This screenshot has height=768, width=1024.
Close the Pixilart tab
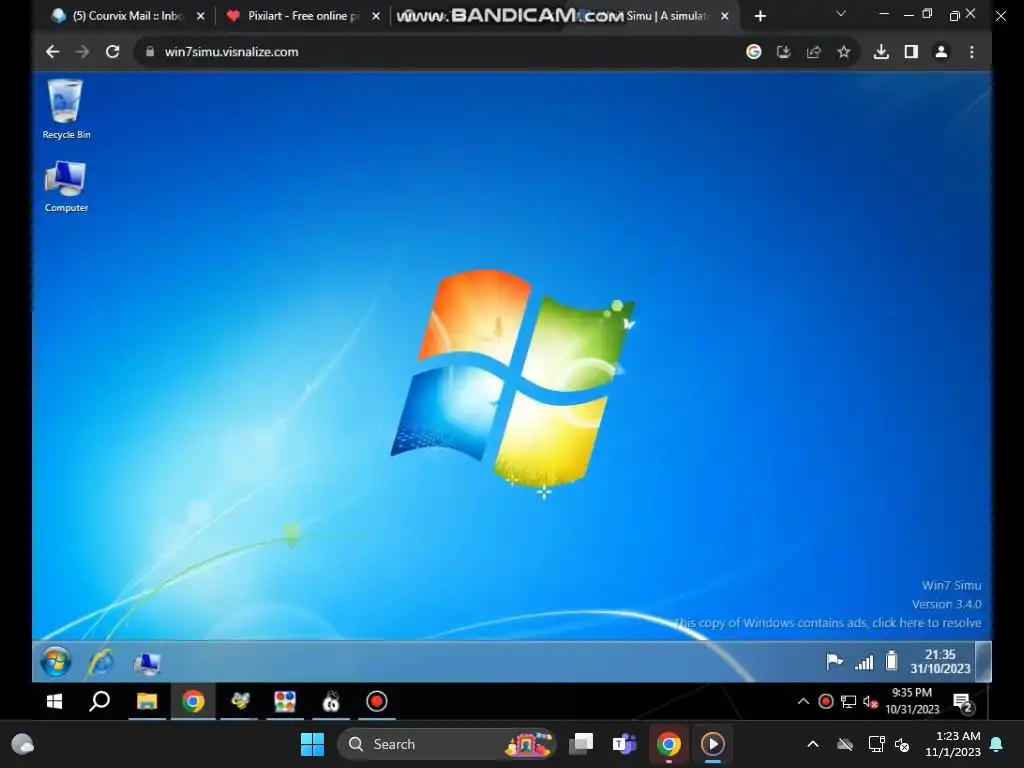point(376,16)
